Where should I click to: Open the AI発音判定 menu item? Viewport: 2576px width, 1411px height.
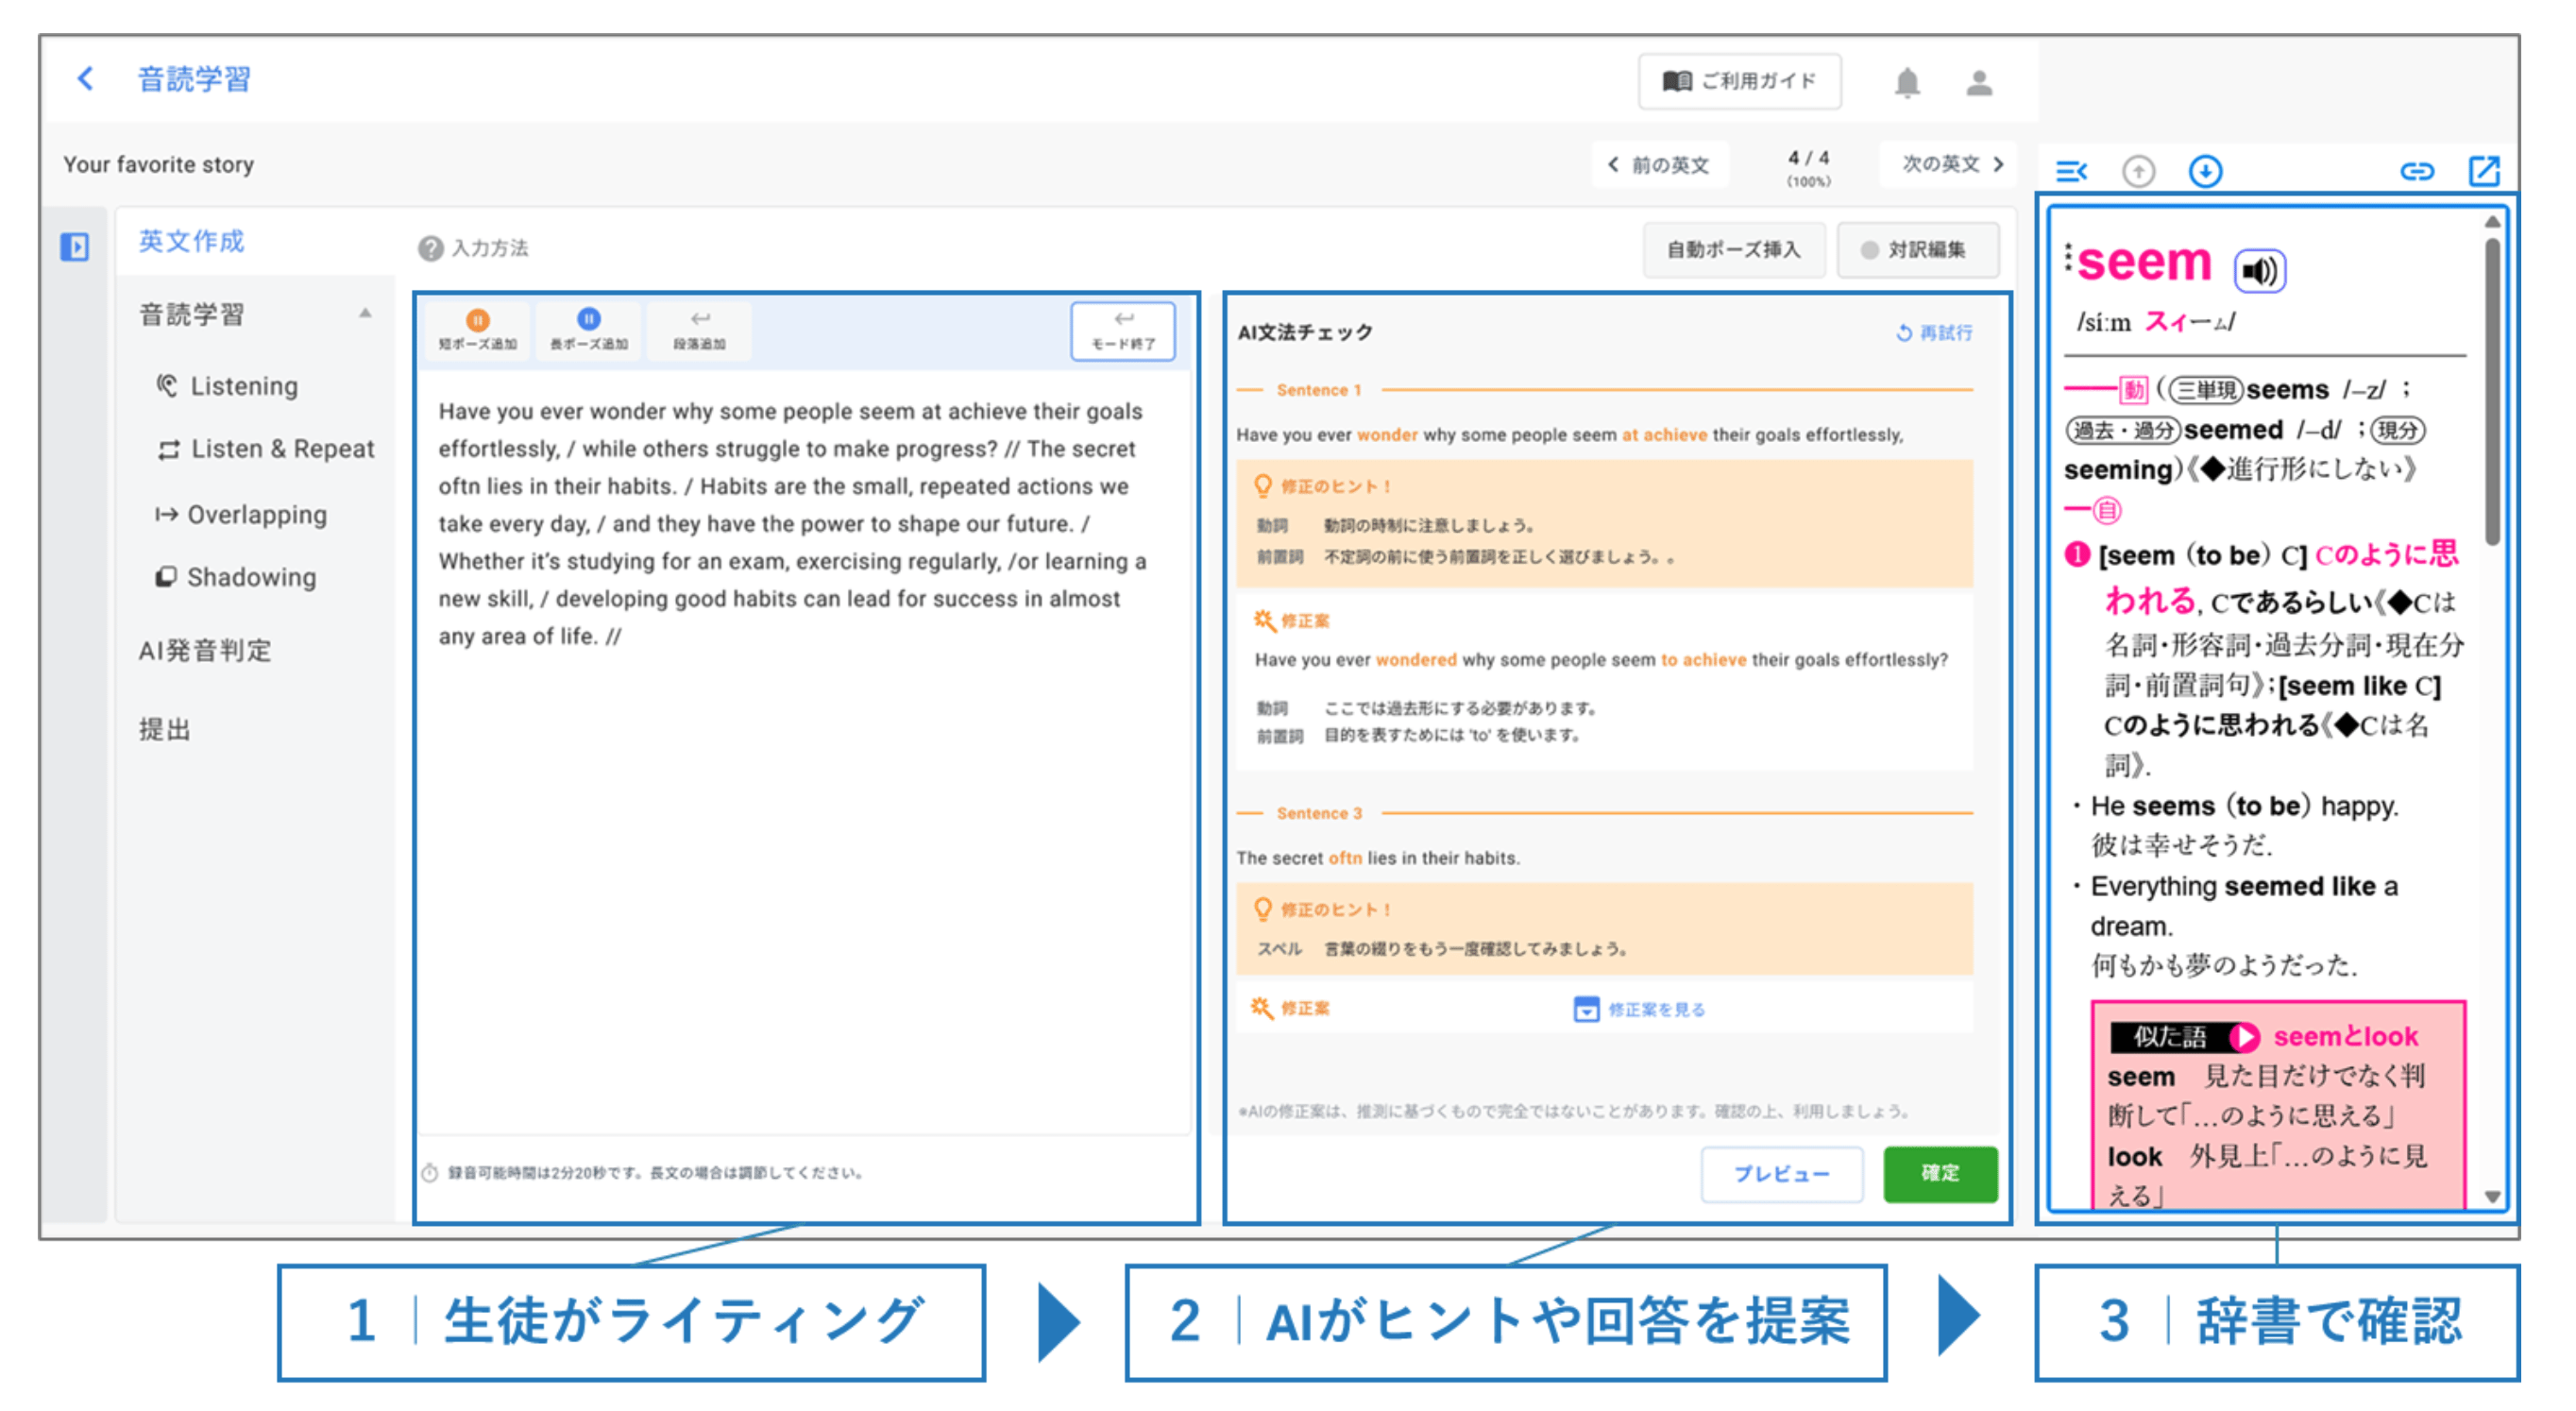point(205,651)
